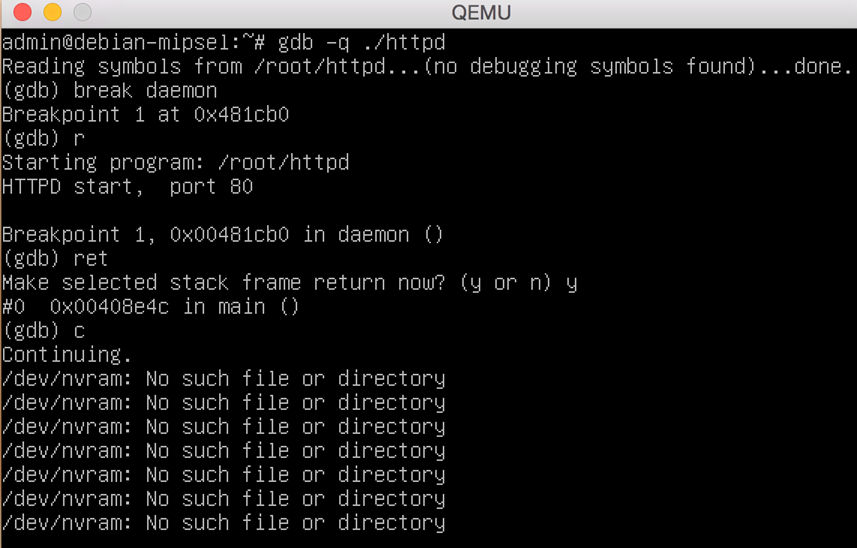Click the '(gdb) ret' command line

tap(55, 258)
